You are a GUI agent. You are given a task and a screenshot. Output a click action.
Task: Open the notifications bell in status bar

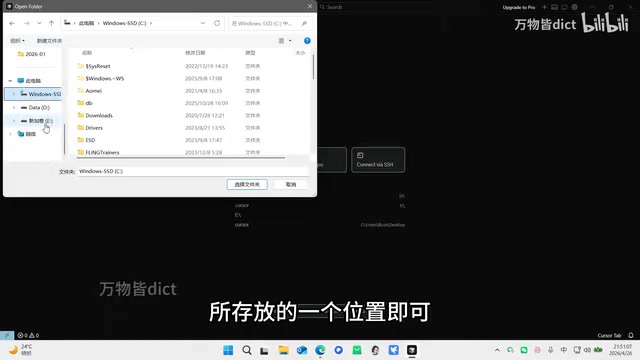tap(631, 335)
